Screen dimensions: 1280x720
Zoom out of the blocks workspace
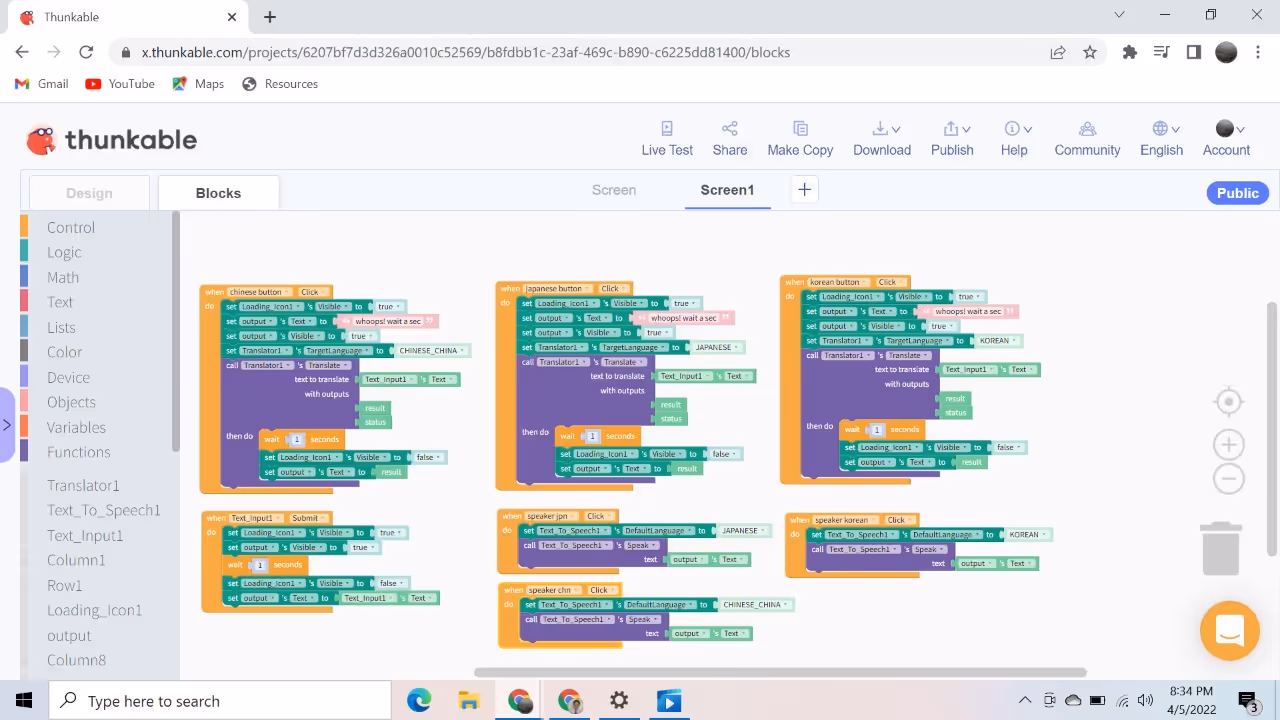(x=1228, y=479)
